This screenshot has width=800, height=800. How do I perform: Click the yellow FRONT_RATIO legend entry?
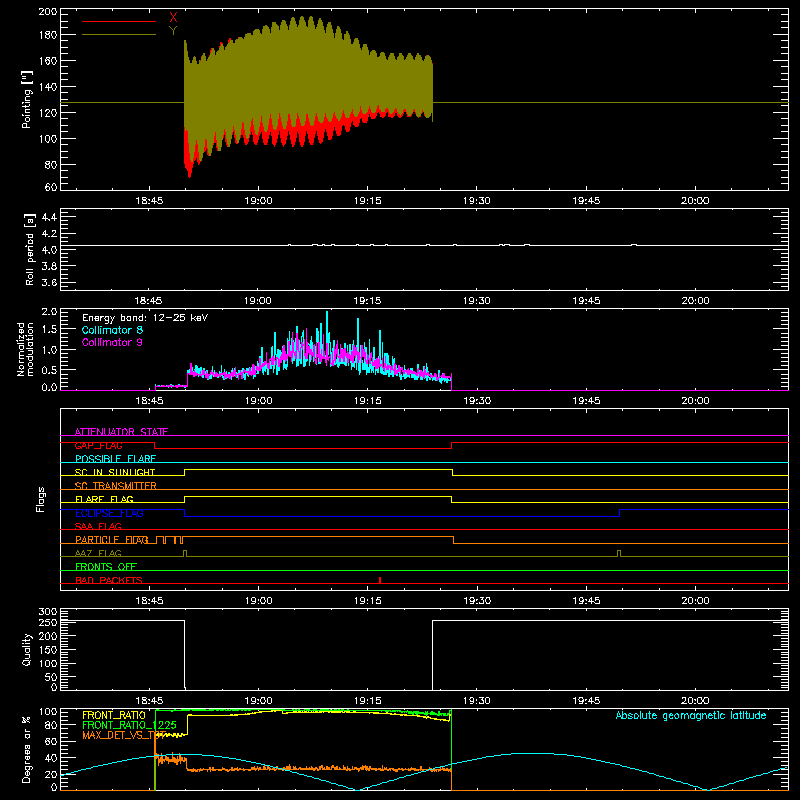click(x=114, y=715)
